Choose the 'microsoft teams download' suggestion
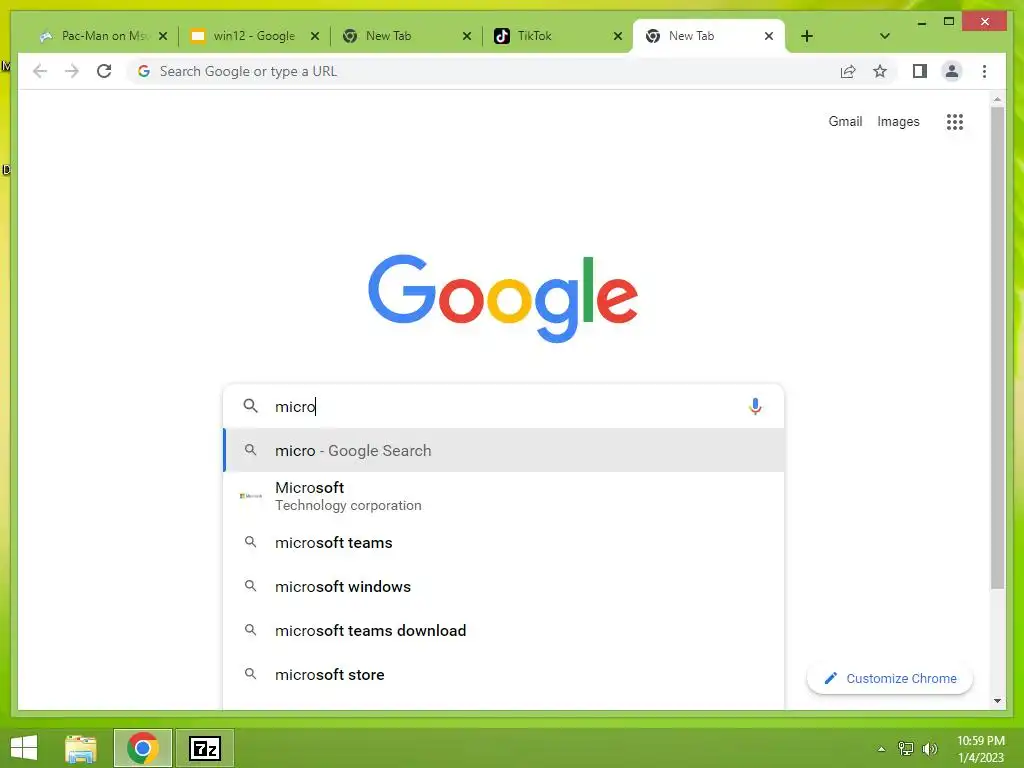Screen dimensions: 1024x768 [503, 630]
